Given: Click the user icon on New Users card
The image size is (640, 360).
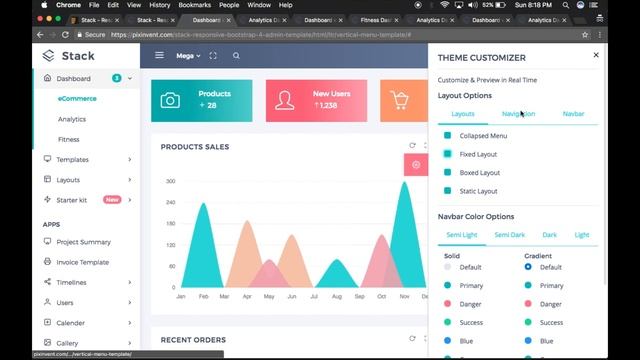Looking at the screenshot, I should coord(284,100).
